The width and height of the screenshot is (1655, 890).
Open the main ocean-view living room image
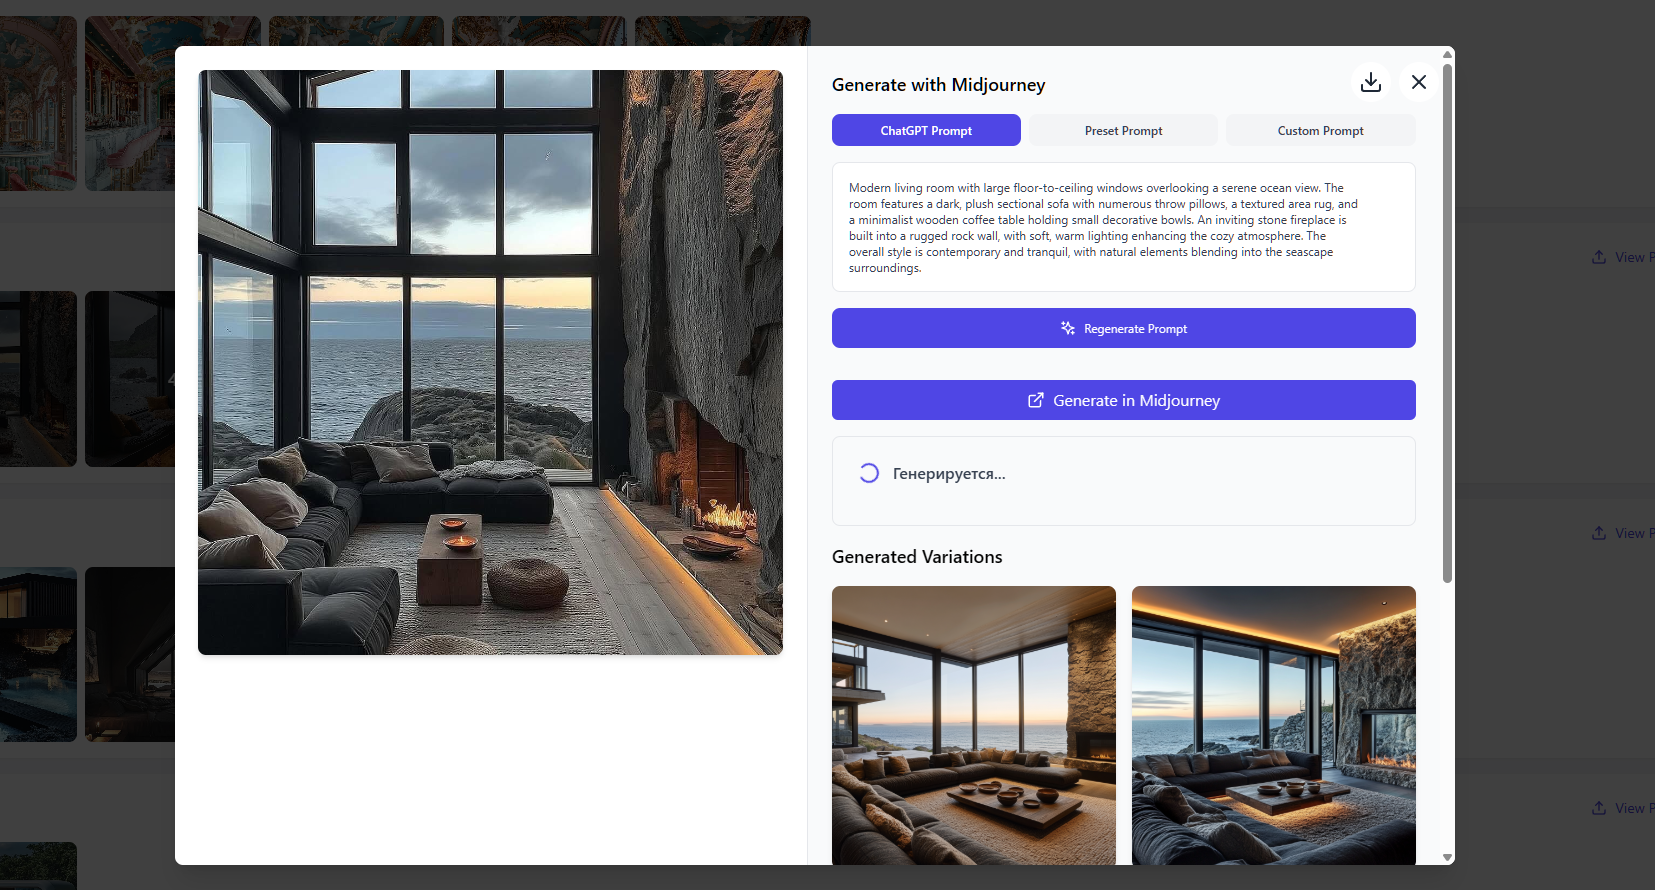[490, 362]
